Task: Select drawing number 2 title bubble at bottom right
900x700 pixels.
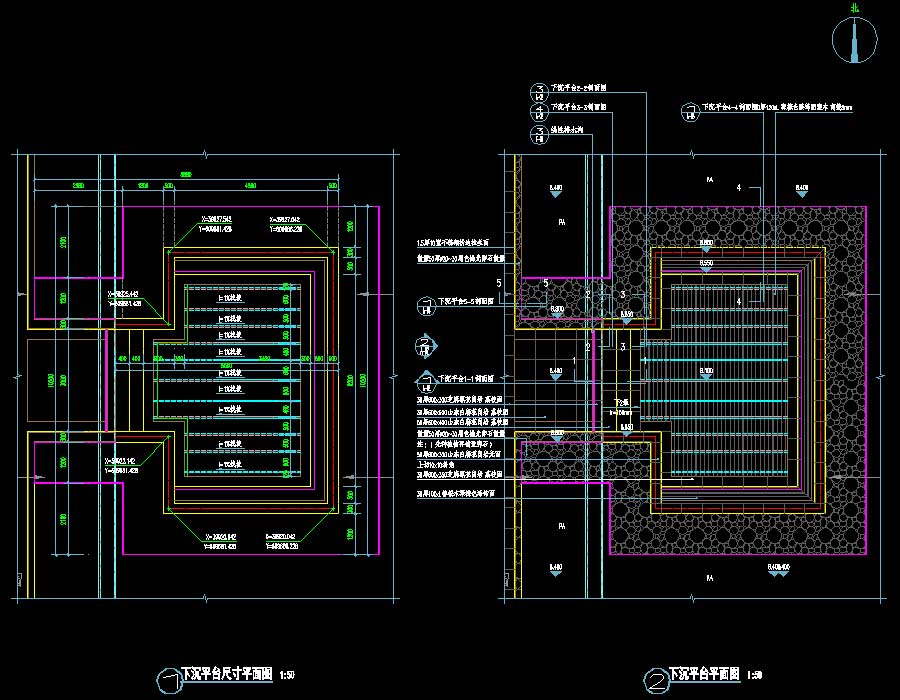Action: 655,680
